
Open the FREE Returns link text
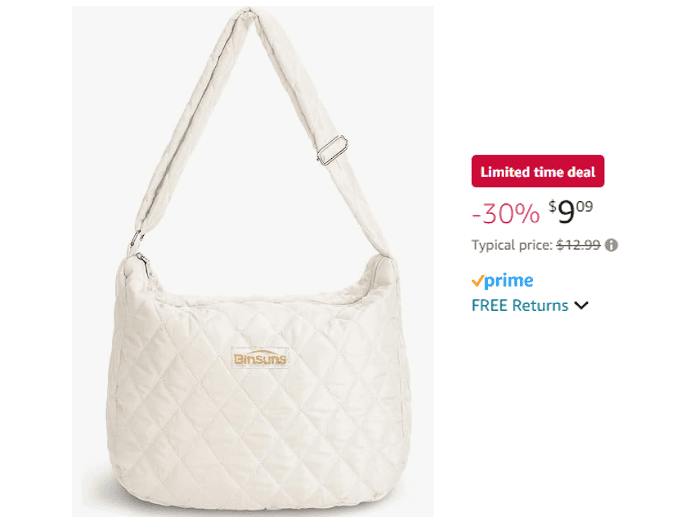[x=520, y=306]
